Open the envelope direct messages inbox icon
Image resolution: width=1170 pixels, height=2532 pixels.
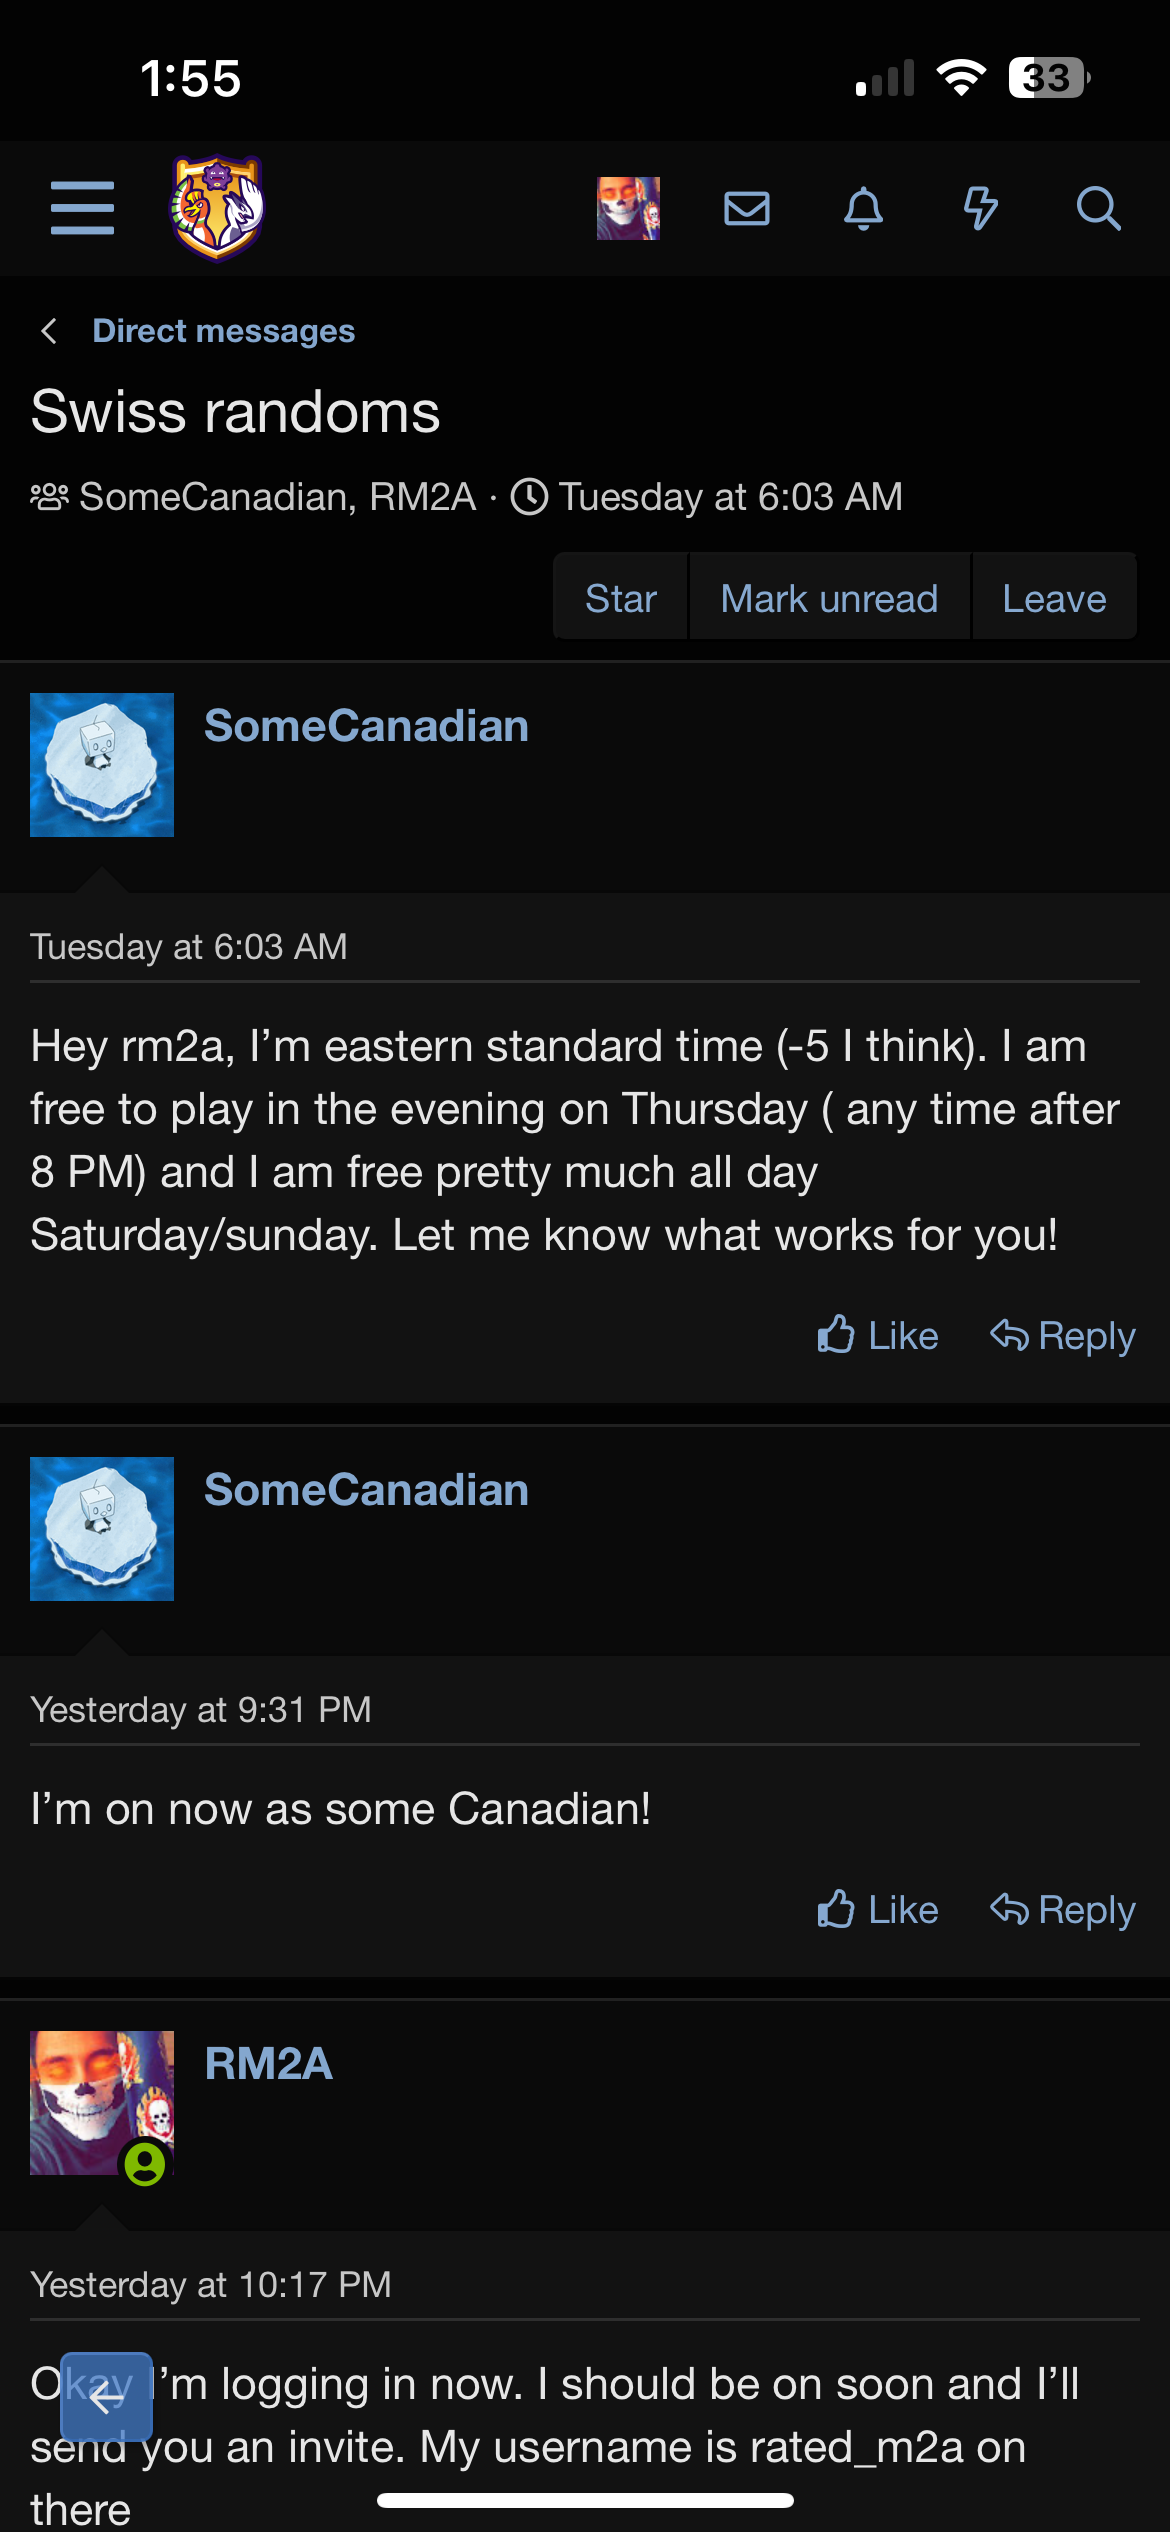(x=746, y=208)
